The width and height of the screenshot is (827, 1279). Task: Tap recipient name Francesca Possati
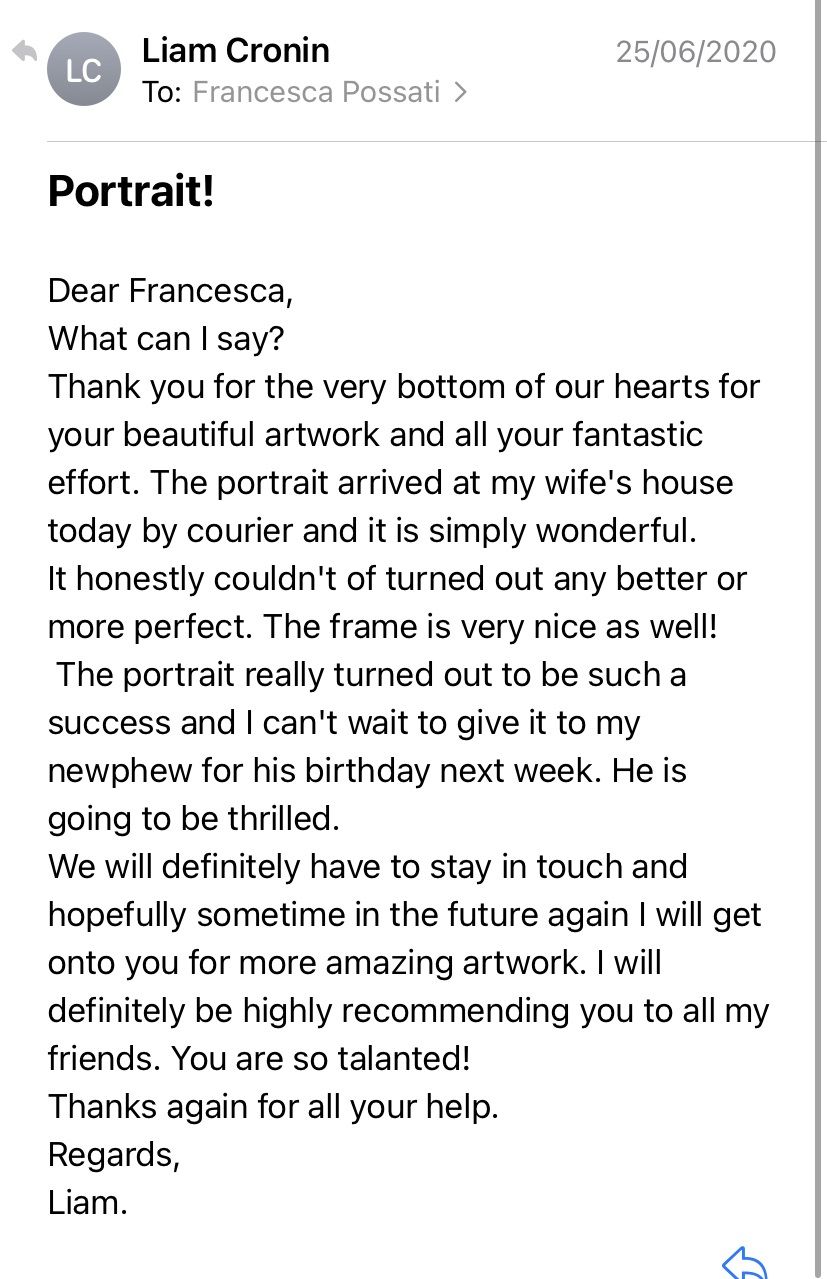pos(316,93)
